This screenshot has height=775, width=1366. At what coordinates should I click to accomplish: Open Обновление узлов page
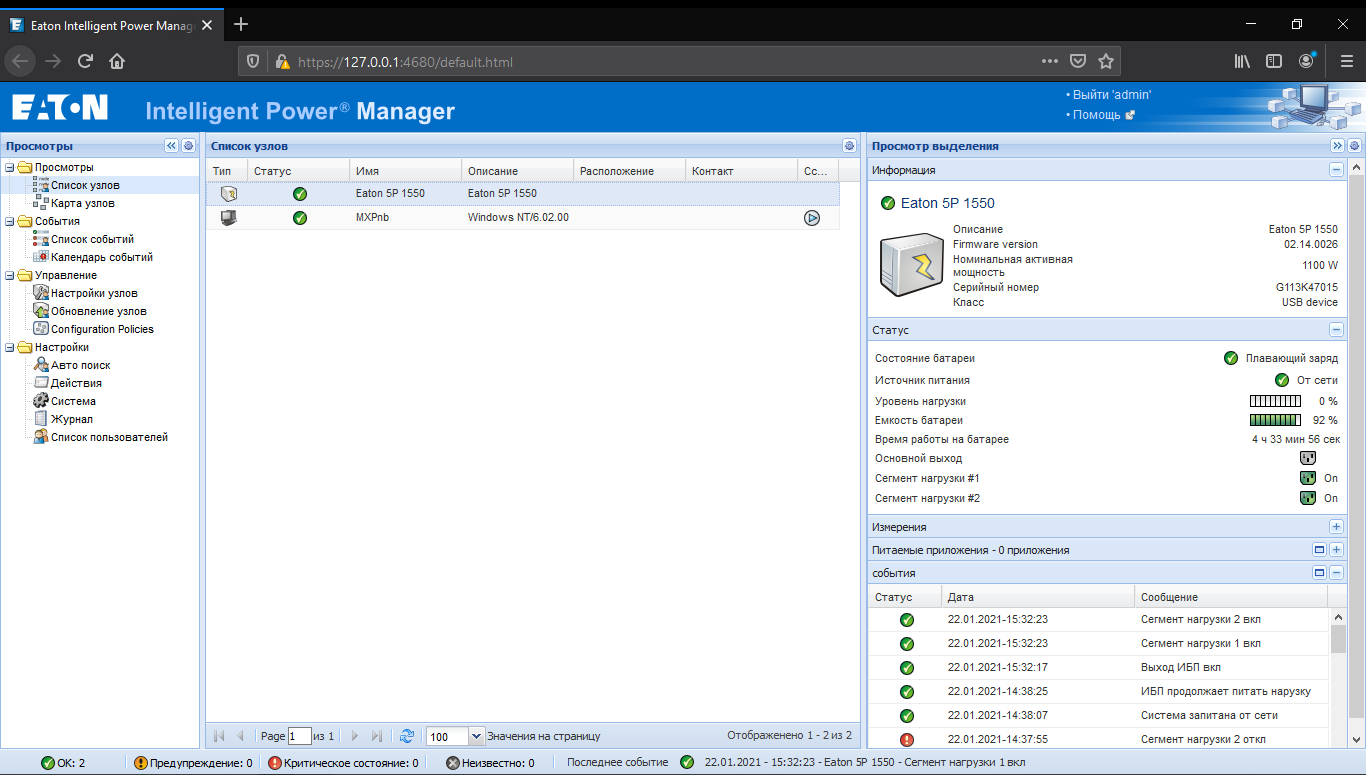[x=99, y=311]
